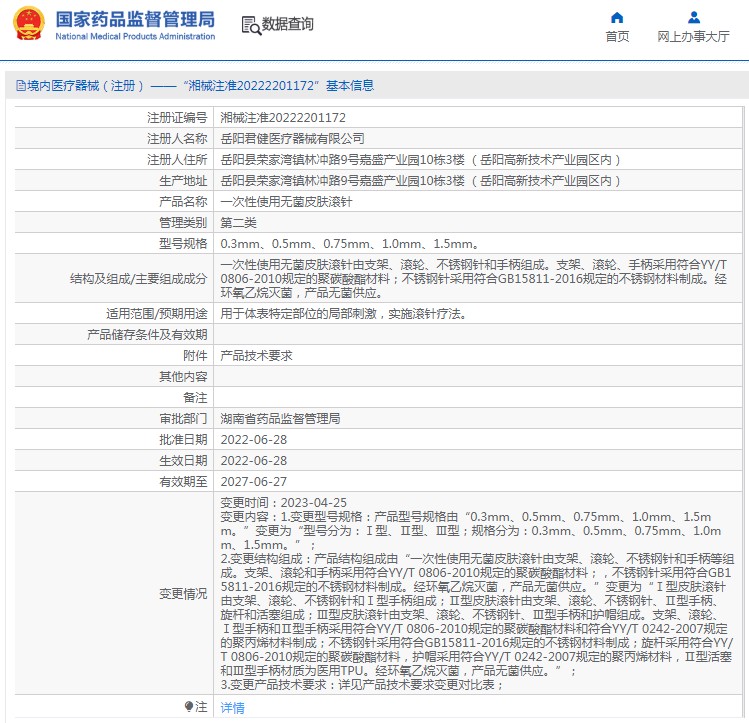Click the NMPA national emblem logo
The width and height of the screenshot is (749, 723).
(29, 23)
